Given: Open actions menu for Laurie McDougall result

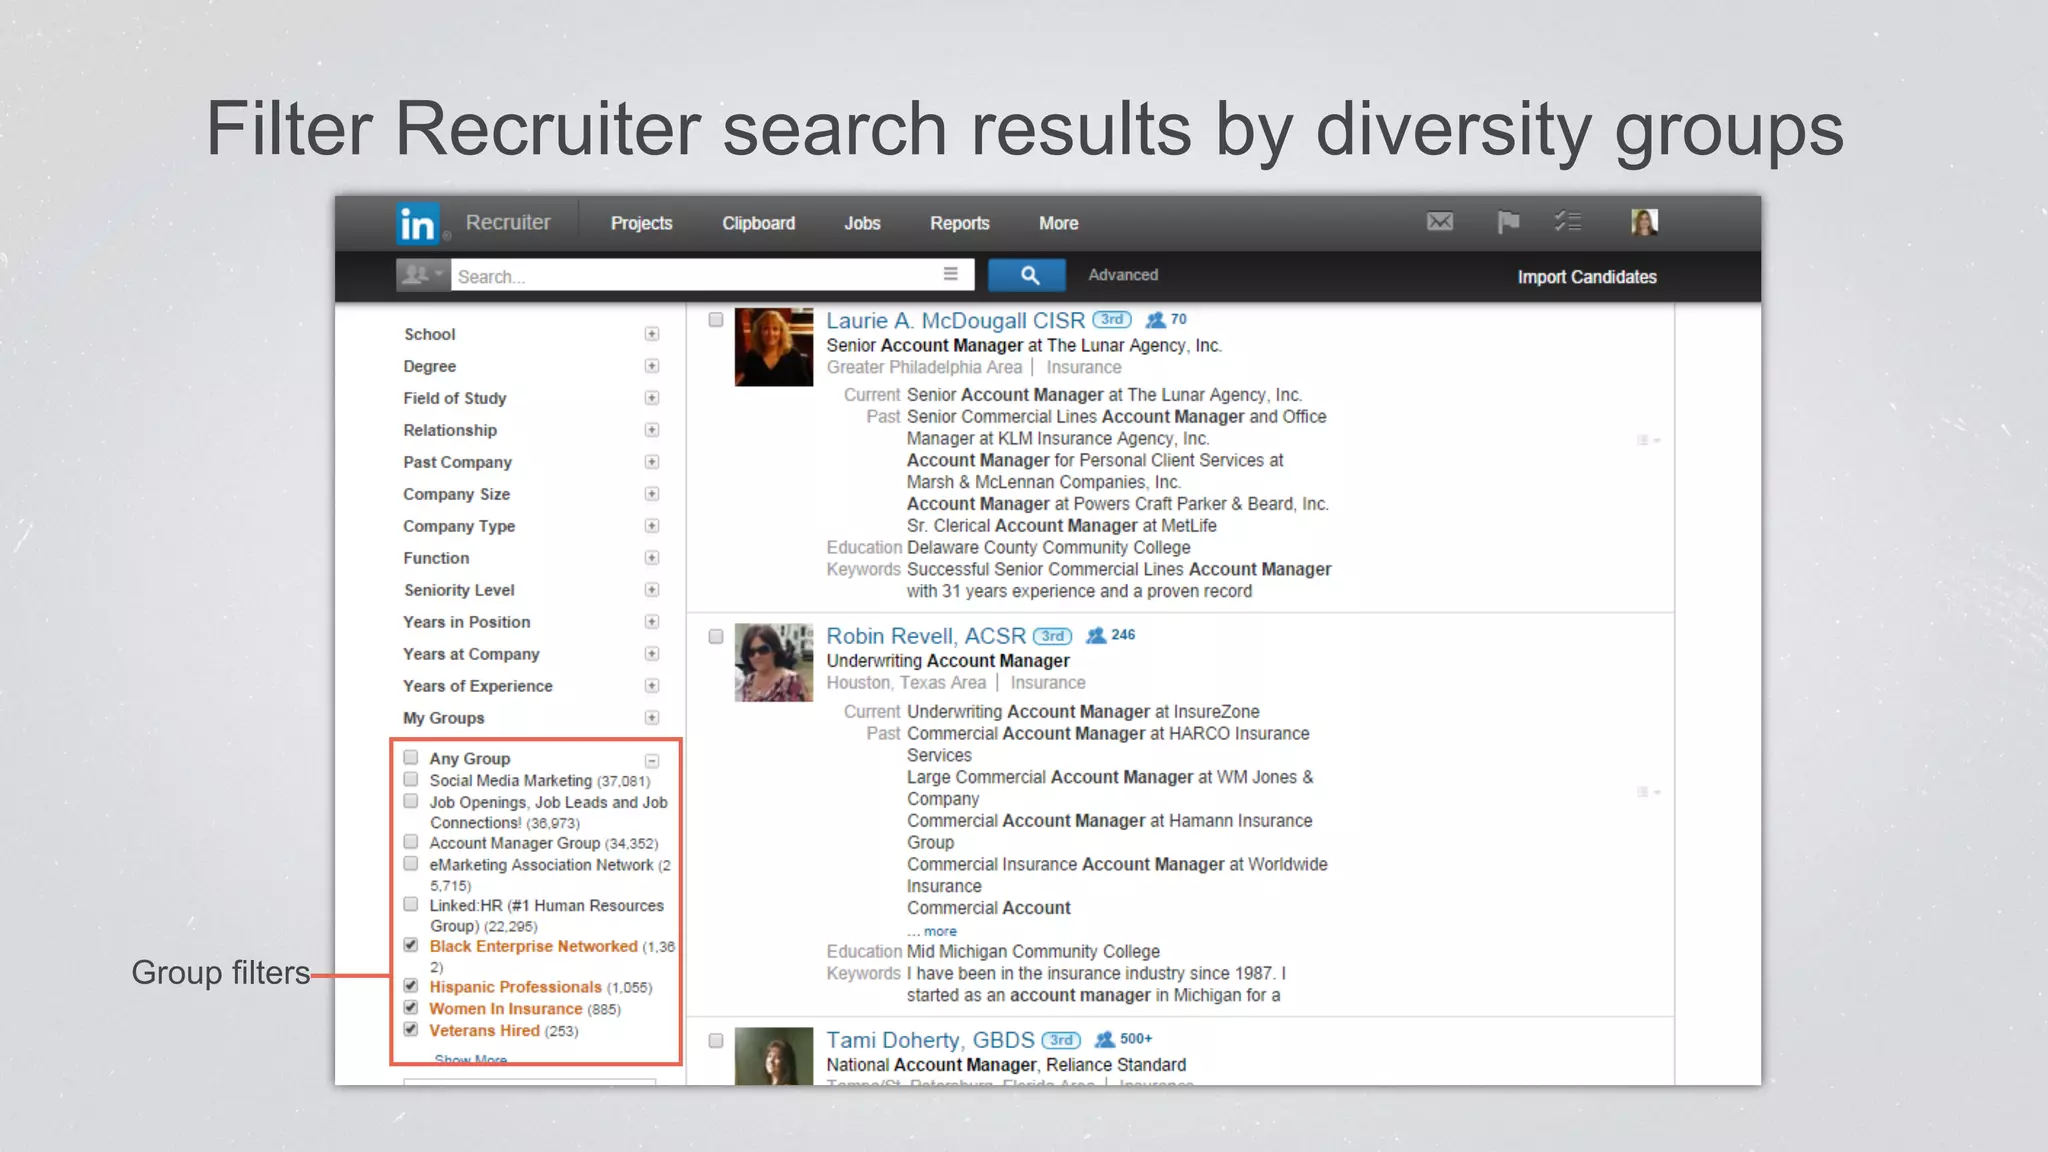Looking at the screenshot, I should click(1648, 440).
